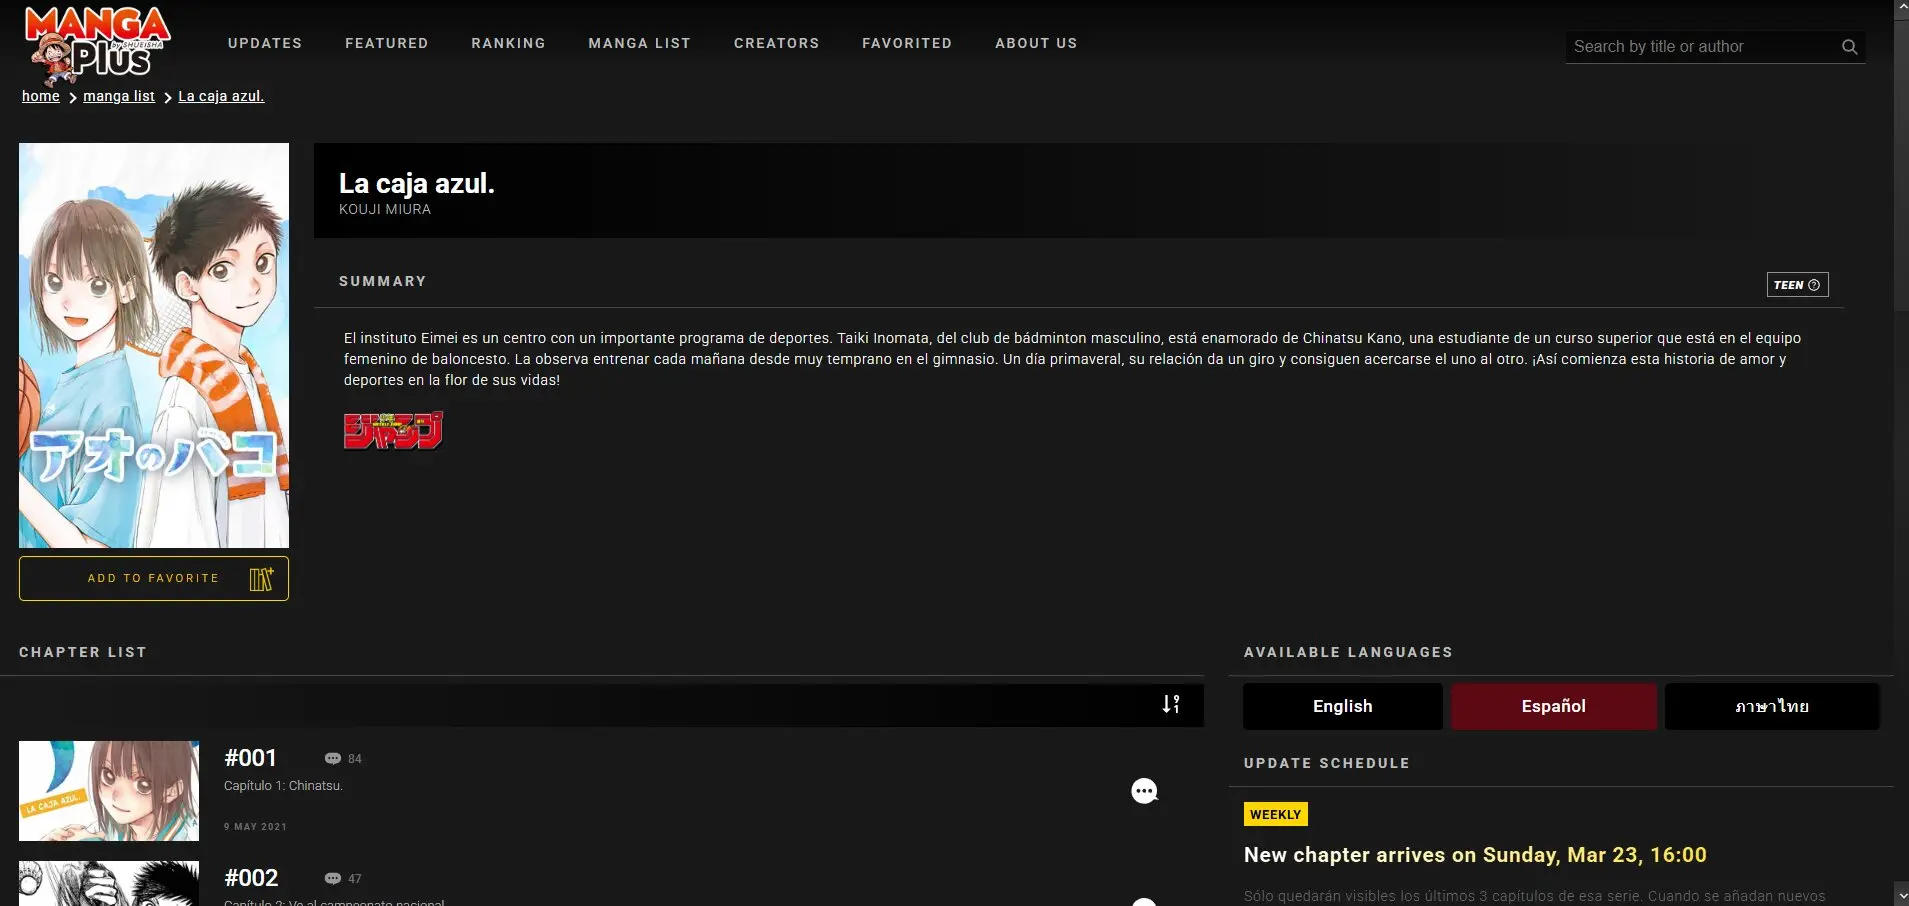This screenshot has width=1909, height=906.
Task: Click the La caja azul. title heading
Action: point(417,183)
